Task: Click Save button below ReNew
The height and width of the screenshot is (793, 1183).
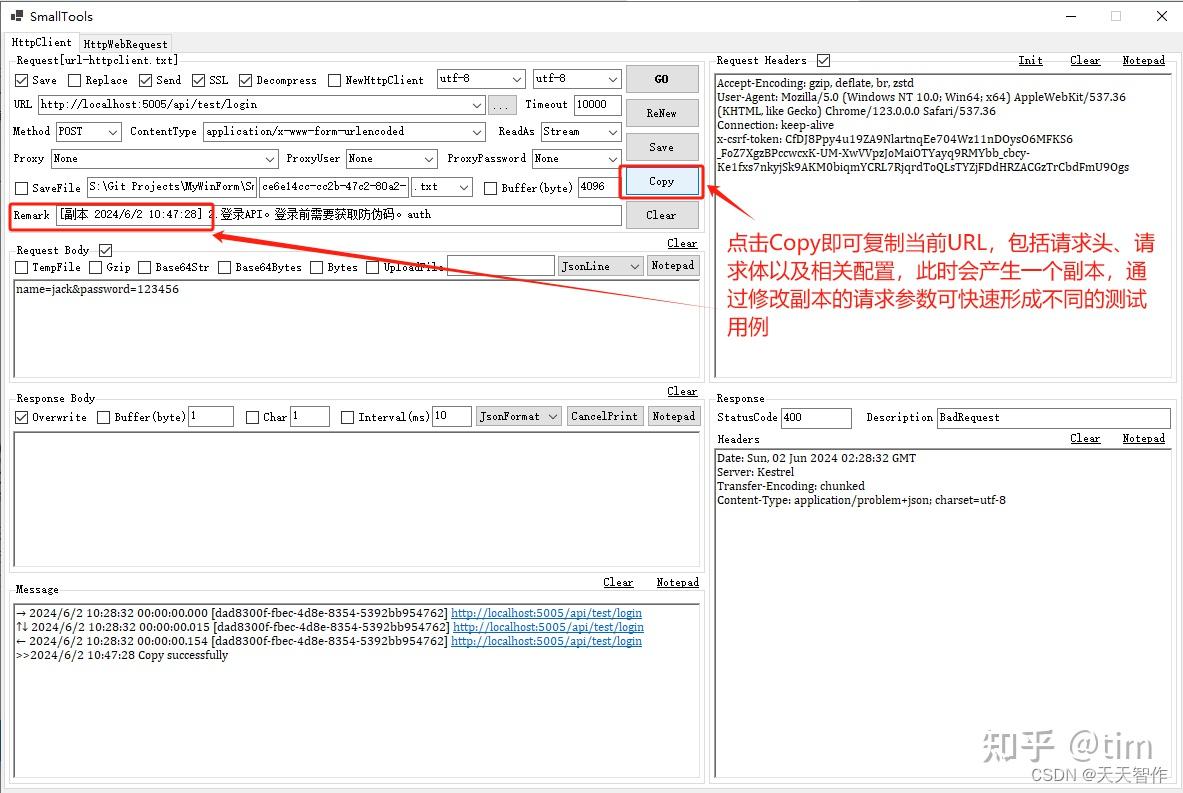Action: tap(660, 147)
